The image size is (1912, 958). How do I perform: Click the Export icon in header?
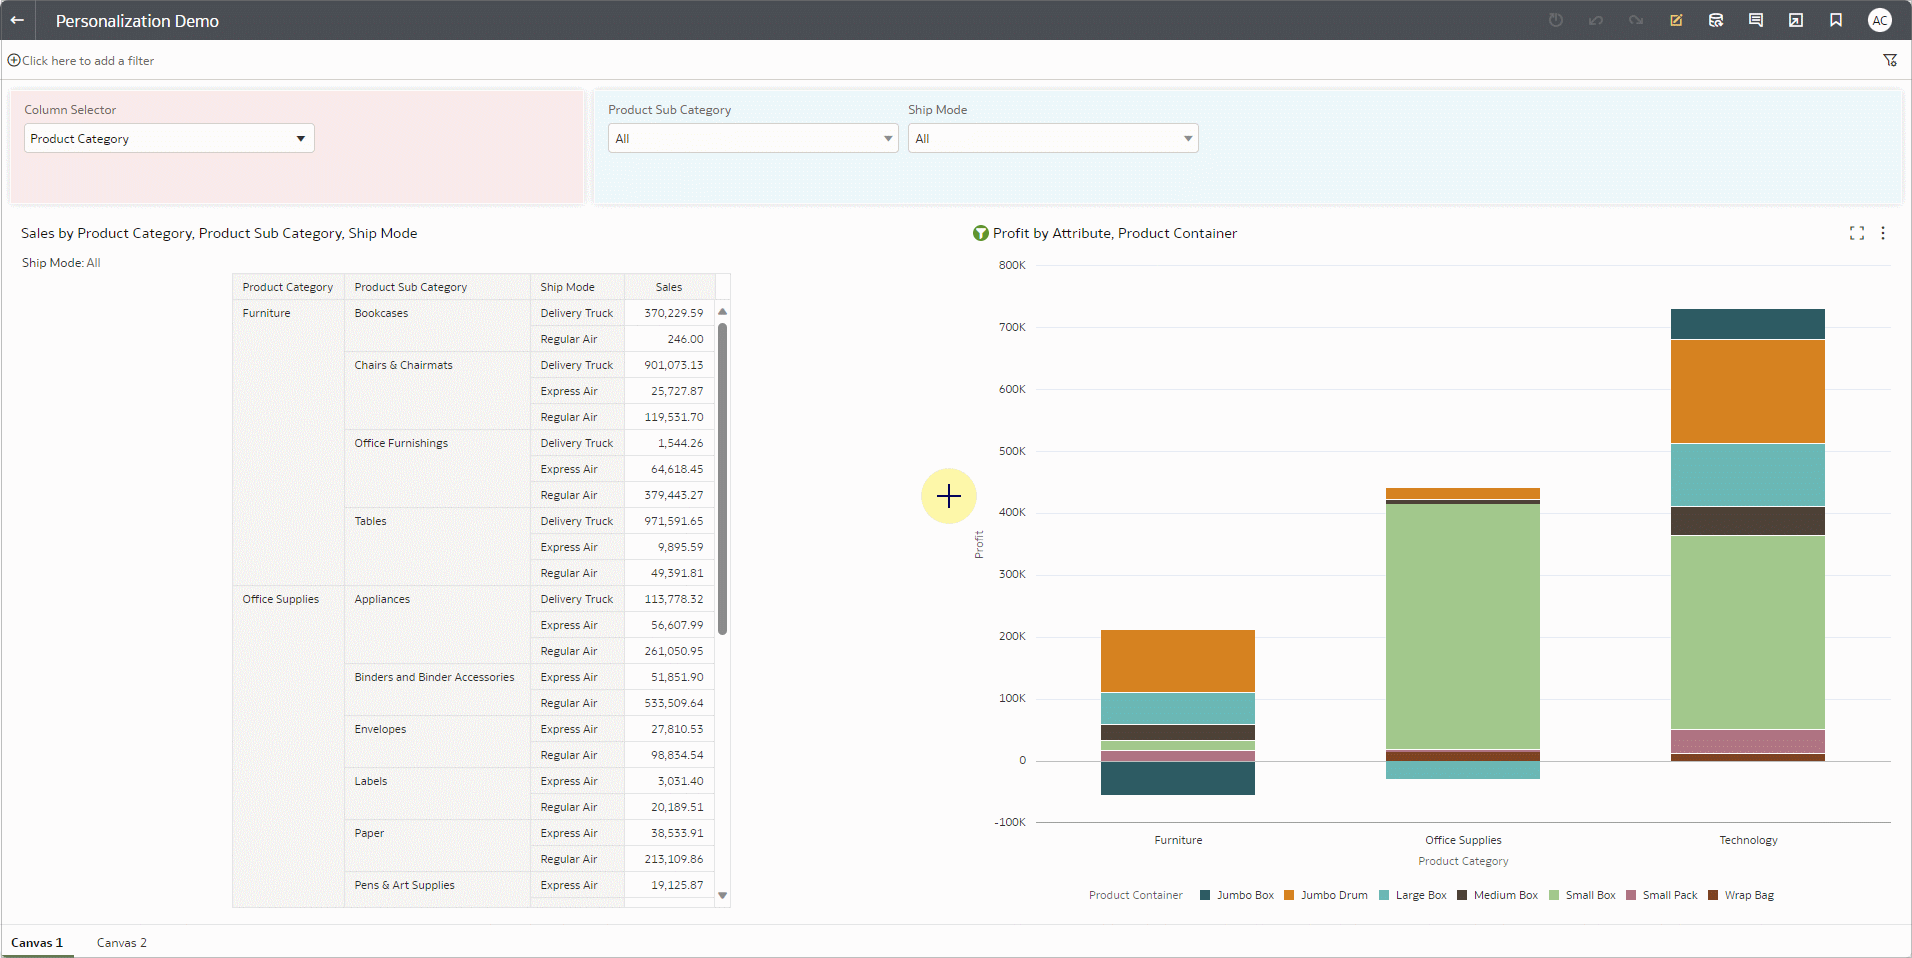1796,20
